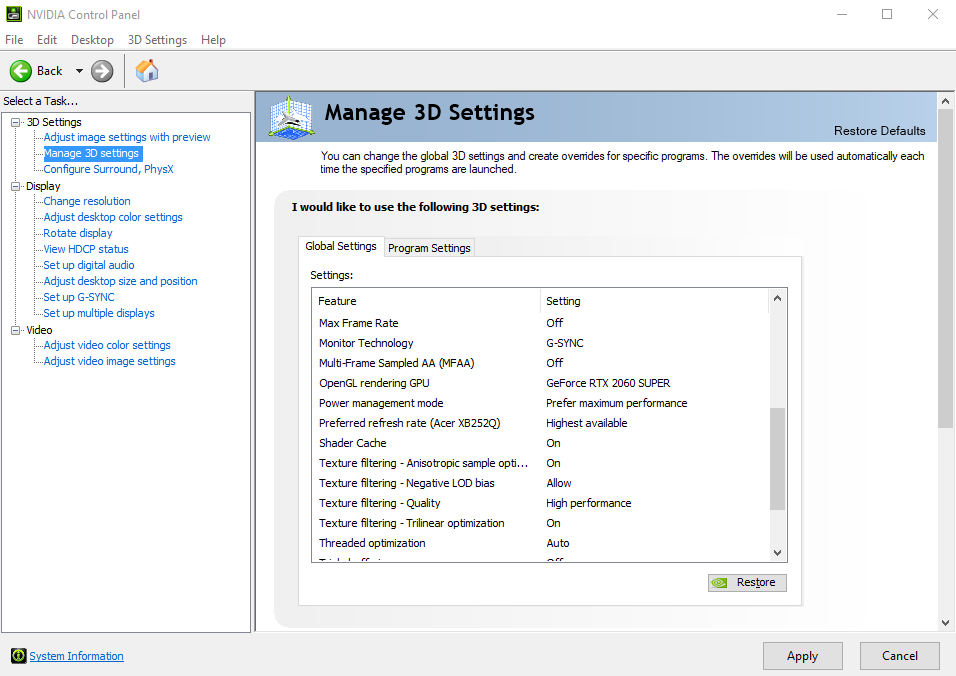Image resolution: width=956 pixels, height=676 pixels.
Task: Collapse the 3D Settings tree node
Action: pos(16,122)
